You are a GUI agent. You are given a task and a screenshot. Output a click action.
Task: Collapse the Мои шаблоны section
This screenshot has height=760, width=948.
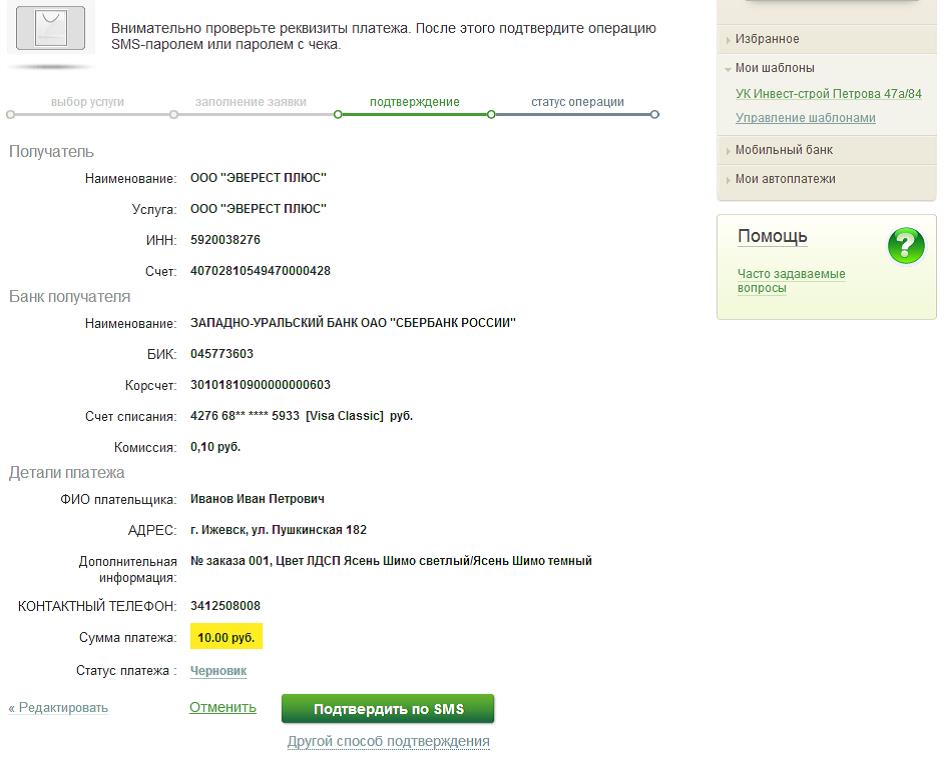[x=774, y=68]
